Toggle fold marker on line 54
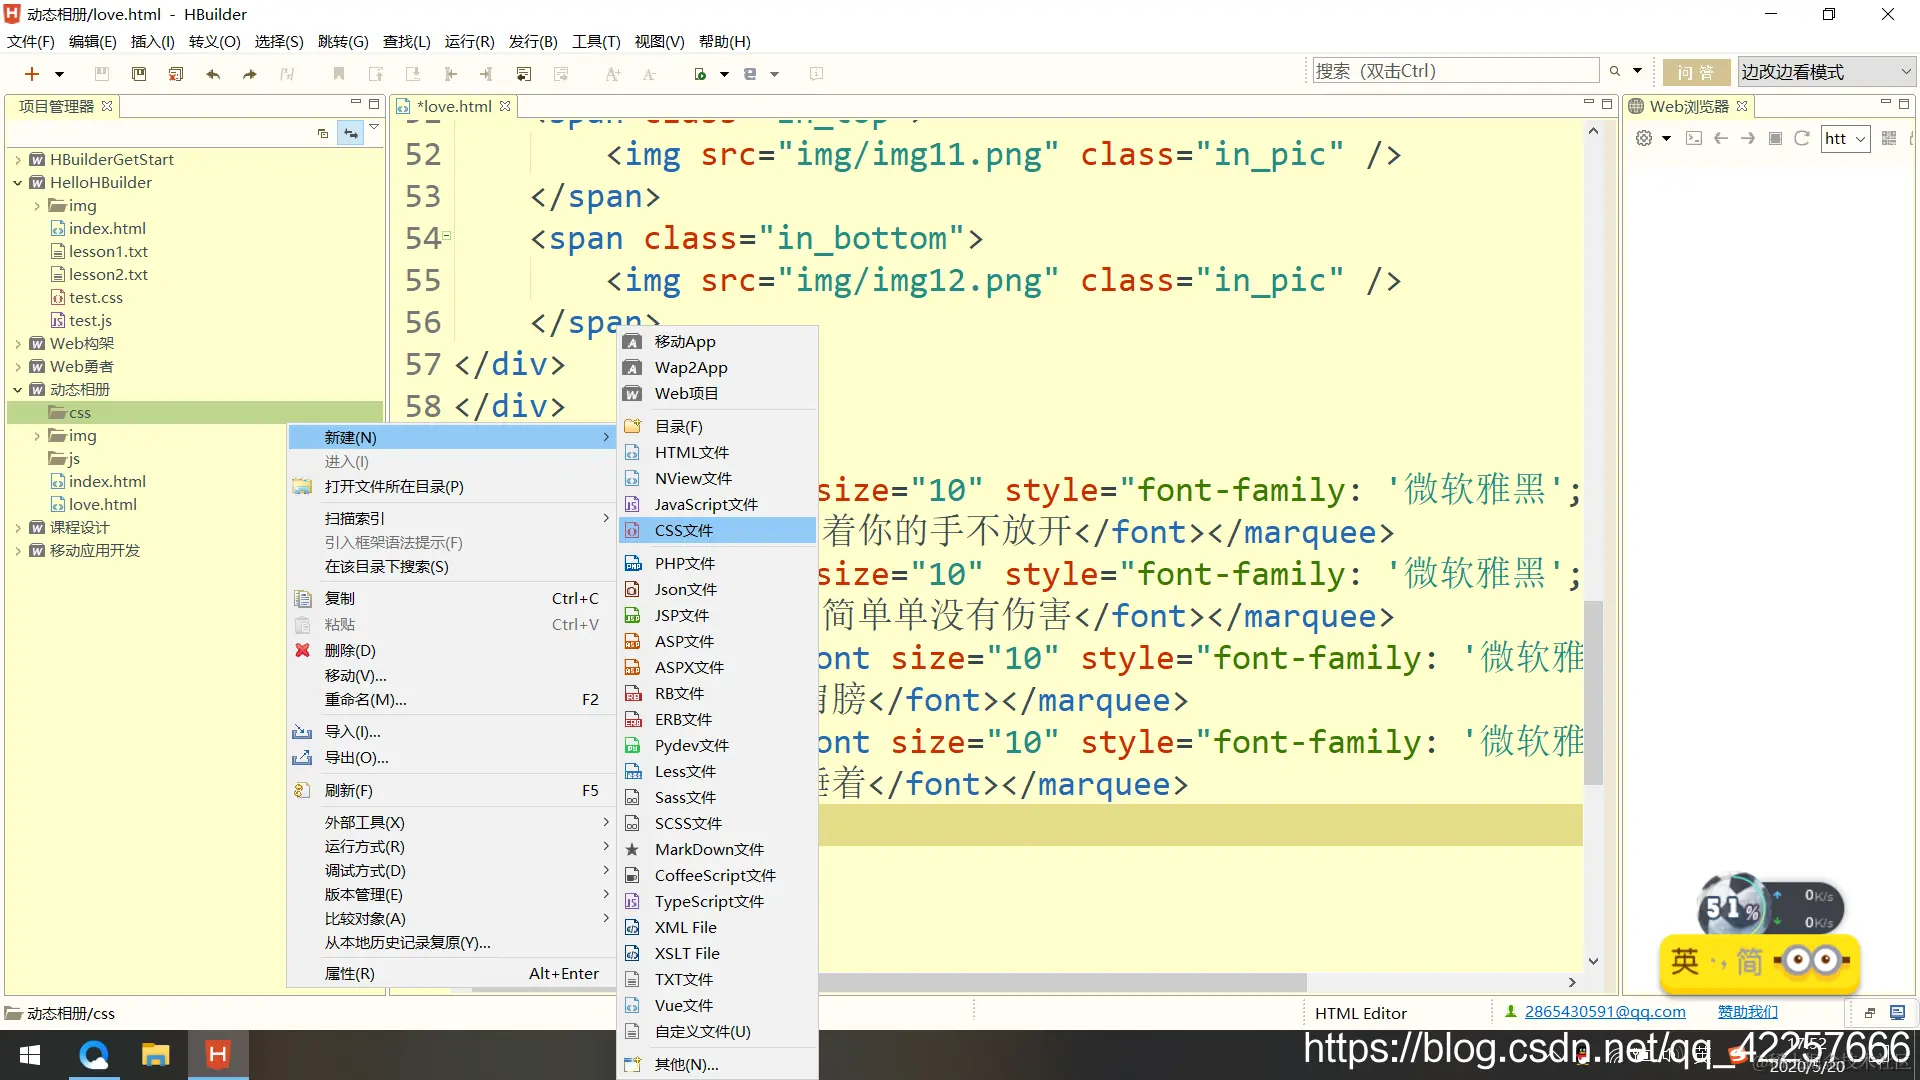1920x1080 pixels. [x=447, y=236]
